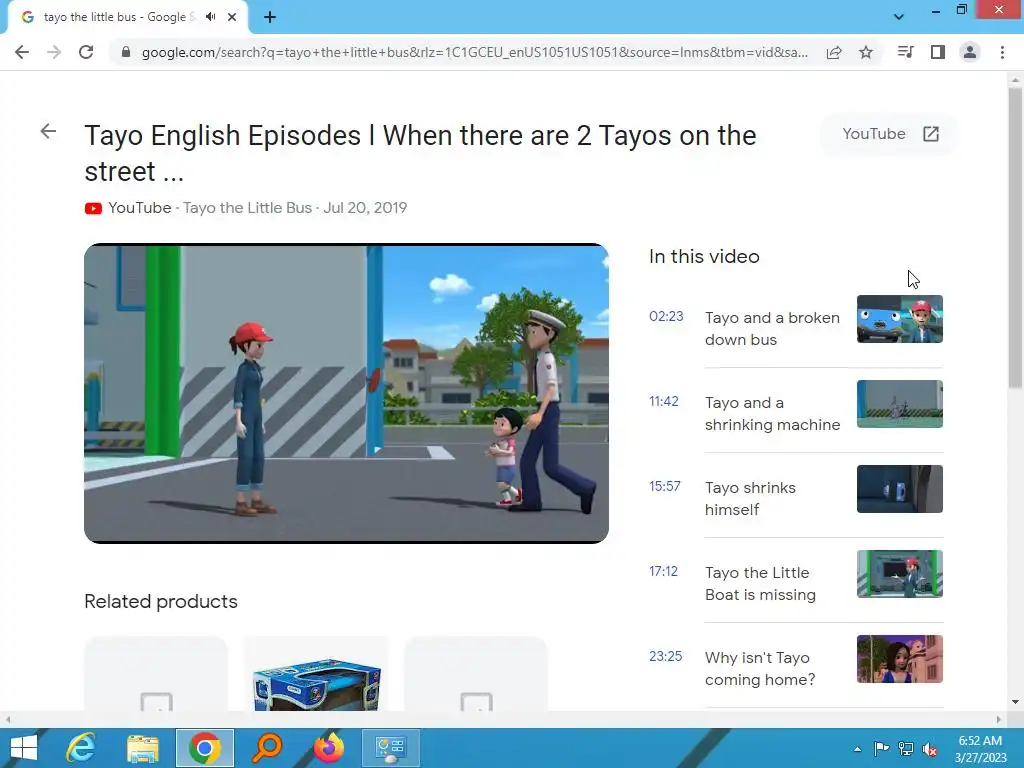Click the 'Tayo shrinks himself' thumbnail
This screenshot has width=1024, height=768.
click(900, 488)
